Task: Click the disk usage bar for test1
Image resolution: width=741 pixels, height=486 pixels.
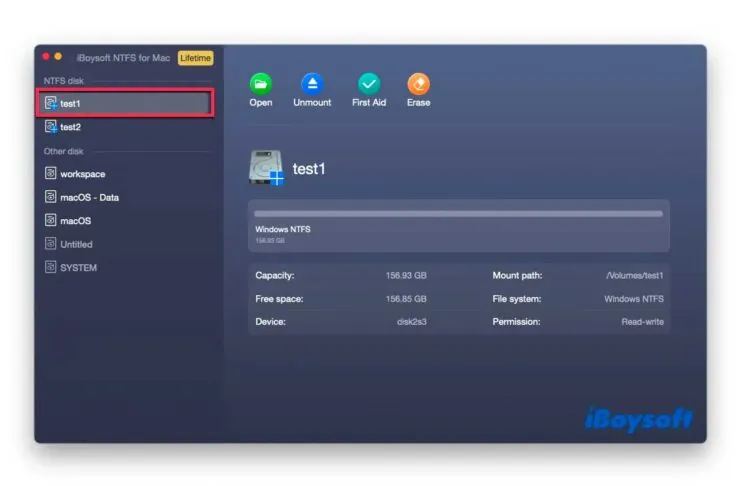Action: click(458, 214)
